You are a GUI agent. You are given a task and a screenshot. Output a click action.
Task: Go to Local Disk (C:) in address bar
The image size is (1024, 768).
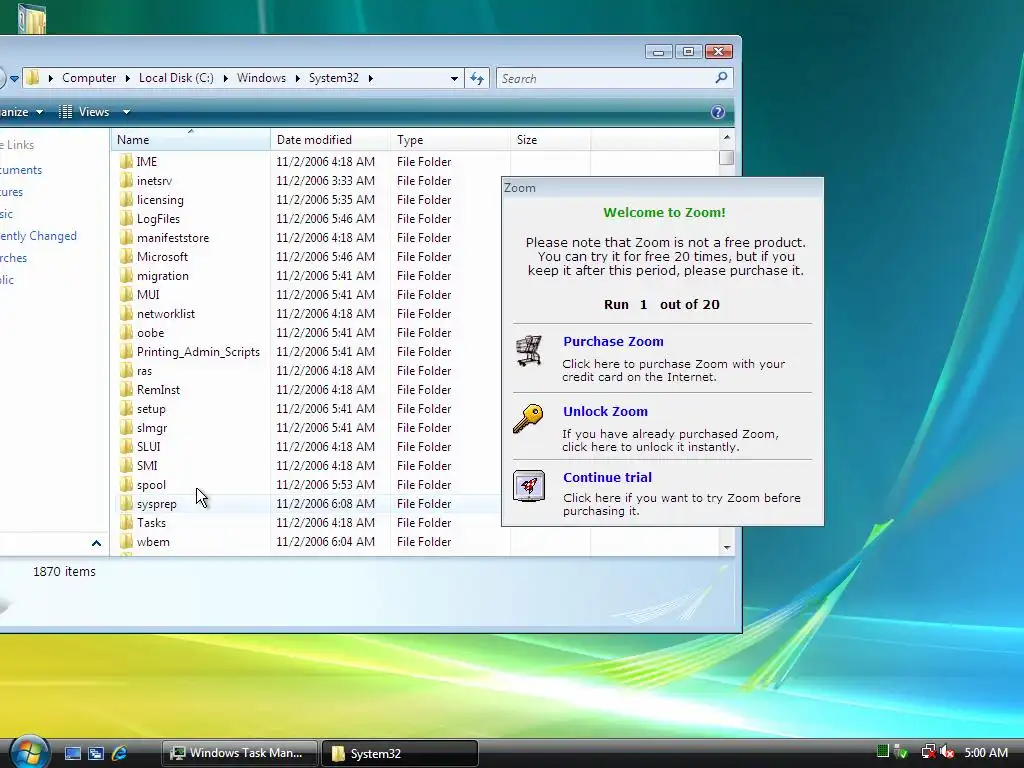pyautogui.click(x=176, y=78)
